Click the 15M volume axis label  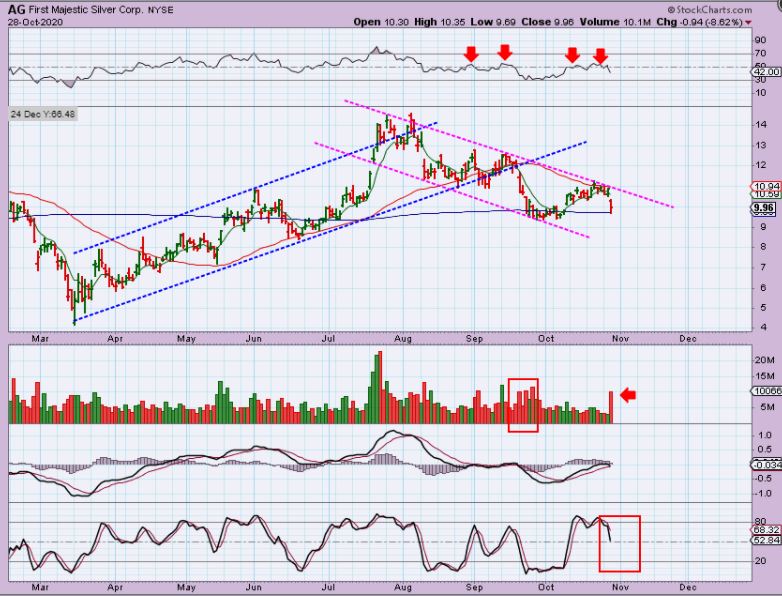[765, 376]
